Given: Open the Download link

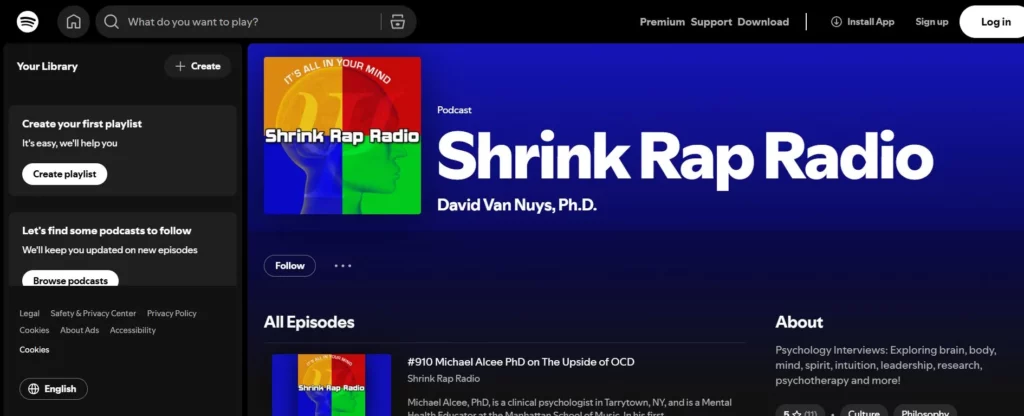Looking at the screenshot, I should [x=763, y=22].
